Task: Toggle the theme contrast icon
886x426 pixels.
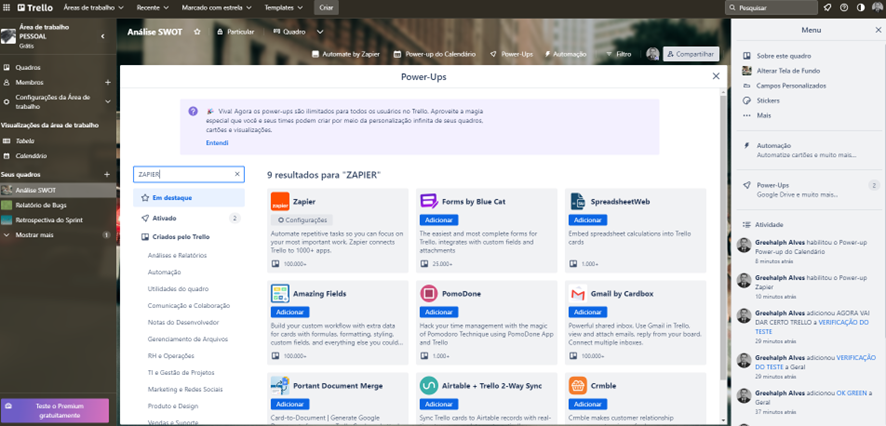Action: coord(859,7)
